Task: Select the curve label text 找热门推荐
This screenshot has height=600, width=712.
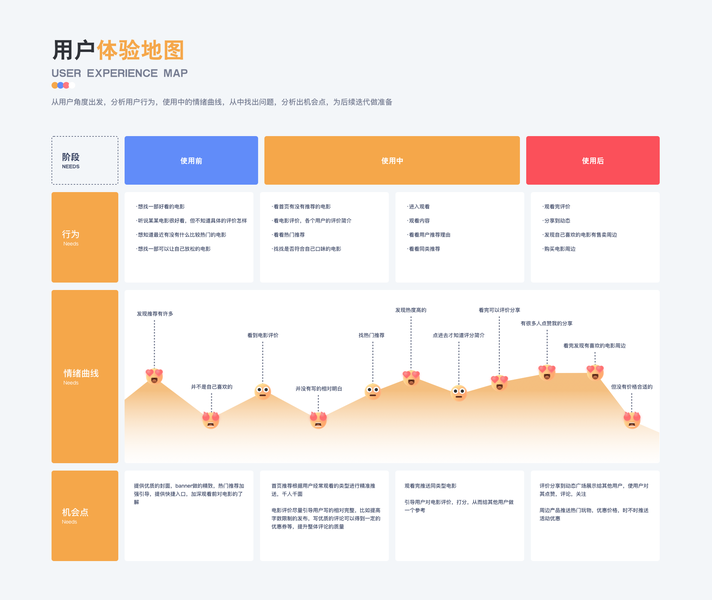Action: coord(371,335)
